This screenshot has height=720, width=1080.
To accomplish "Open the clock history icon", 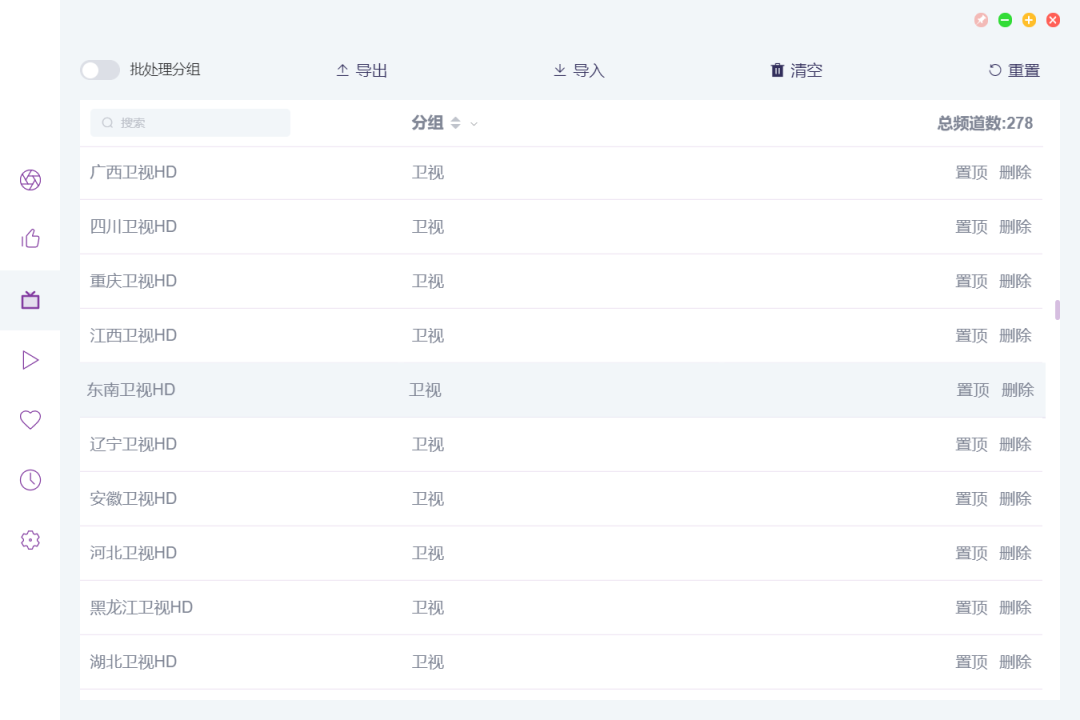I will pyautogui.click(x=30, y=480).
